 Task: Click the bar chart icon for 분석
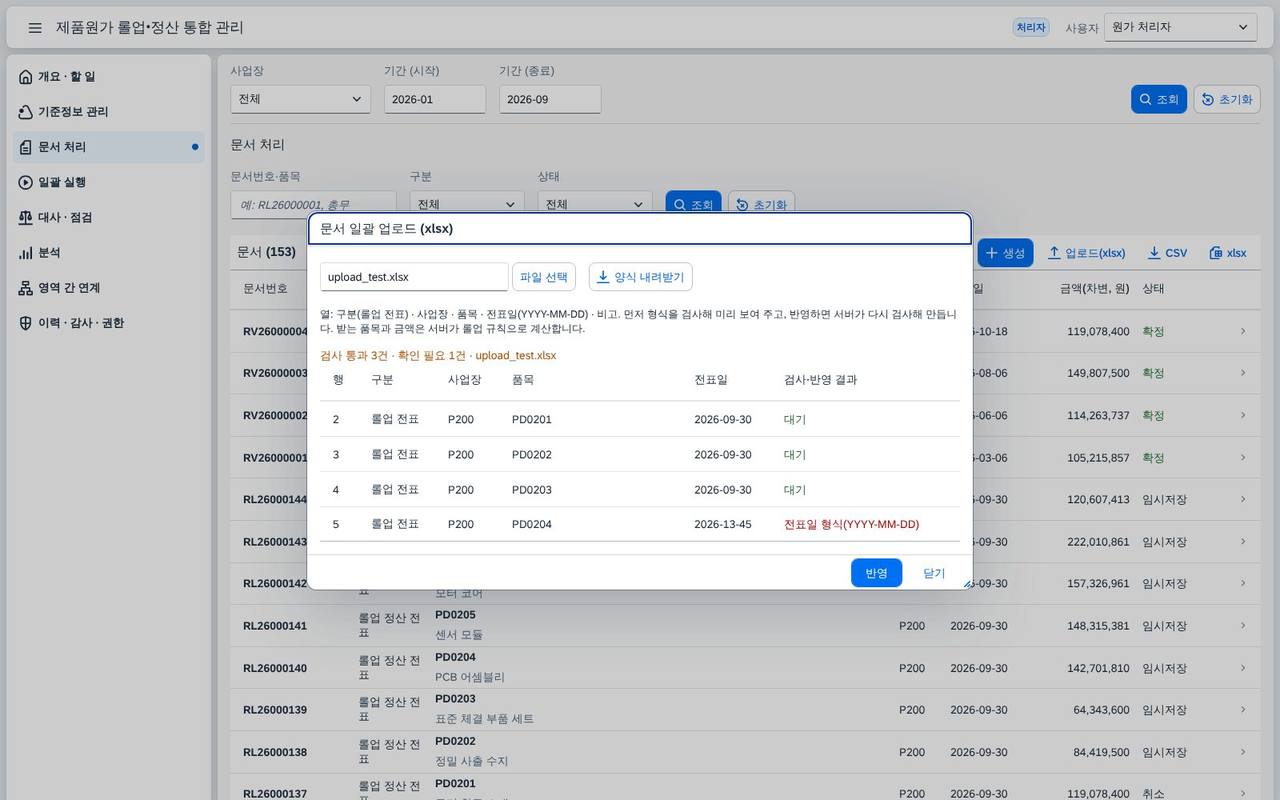tap(26, 253)
